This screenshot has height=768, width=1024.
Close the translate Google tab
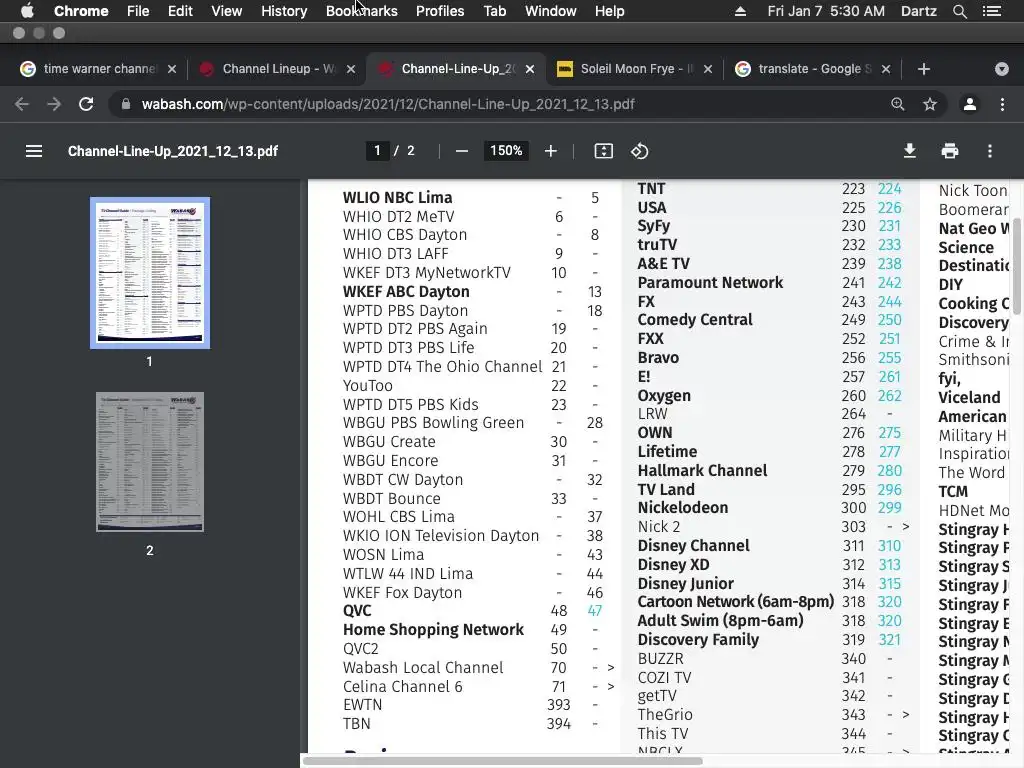[x=886, y=69]
